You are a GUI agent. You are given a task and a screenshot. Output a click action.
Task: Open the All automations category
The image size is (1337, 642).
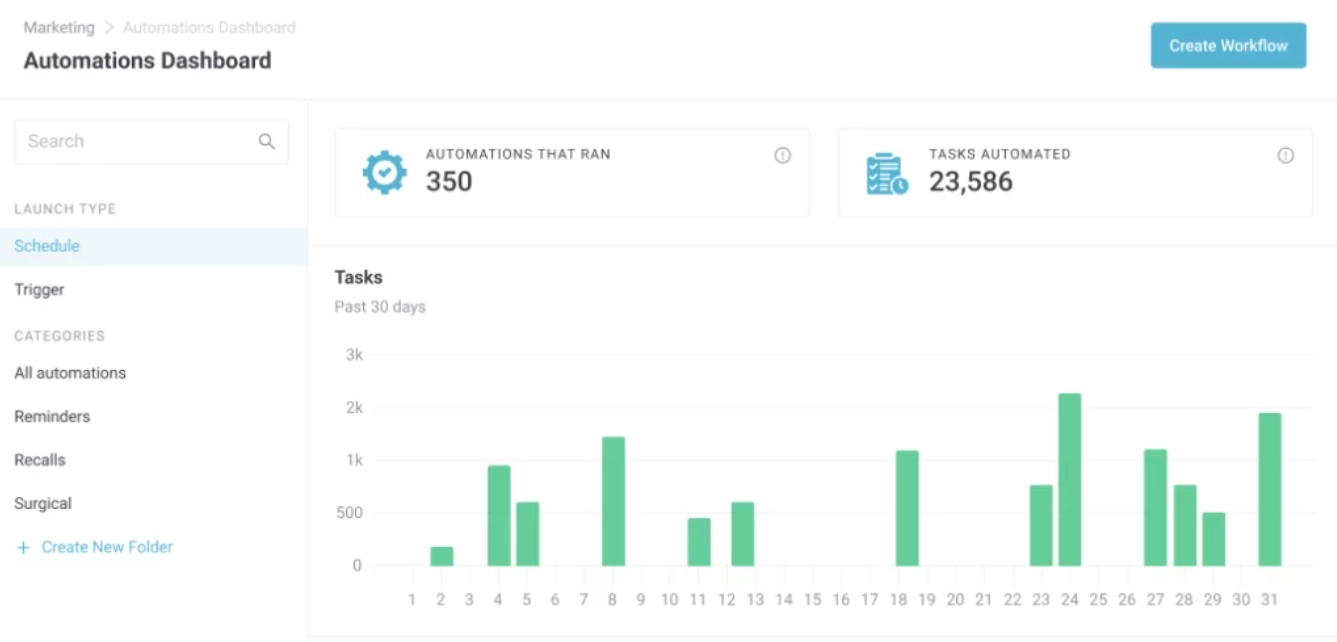(70, 372)
